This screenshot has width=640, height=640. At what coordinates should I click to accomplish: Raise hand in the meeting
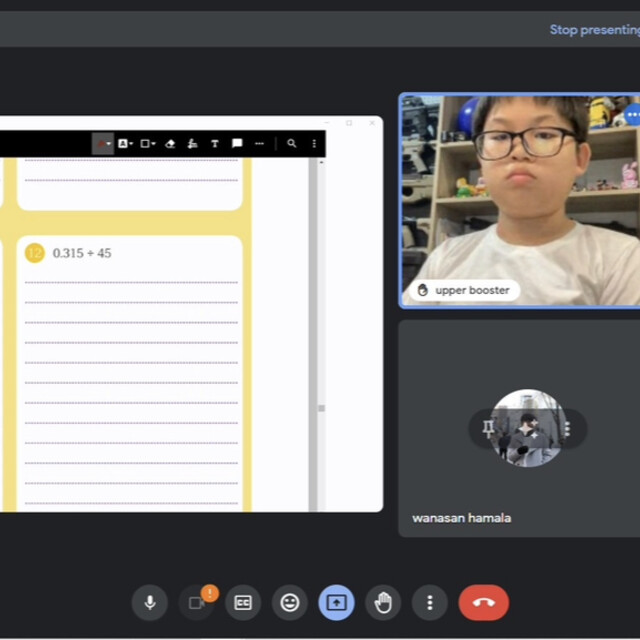(383, 602)
